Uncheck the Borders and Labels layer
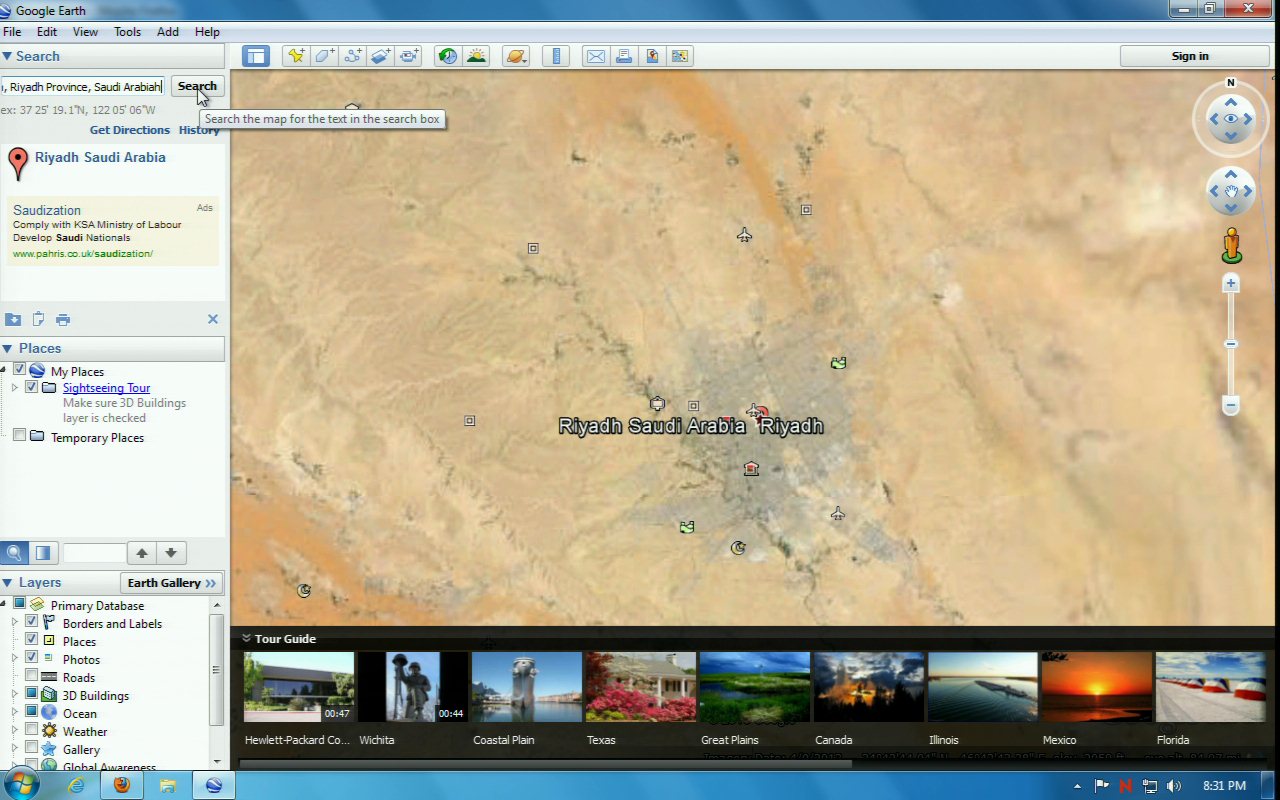The height and width of the screenshot is (800, 1280). tap(32, 622)
